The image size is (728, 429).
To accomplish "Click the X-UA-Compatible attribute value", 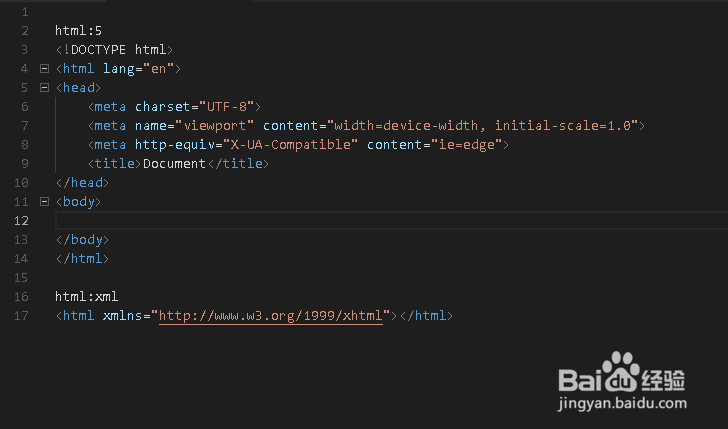I will (291, 145).
